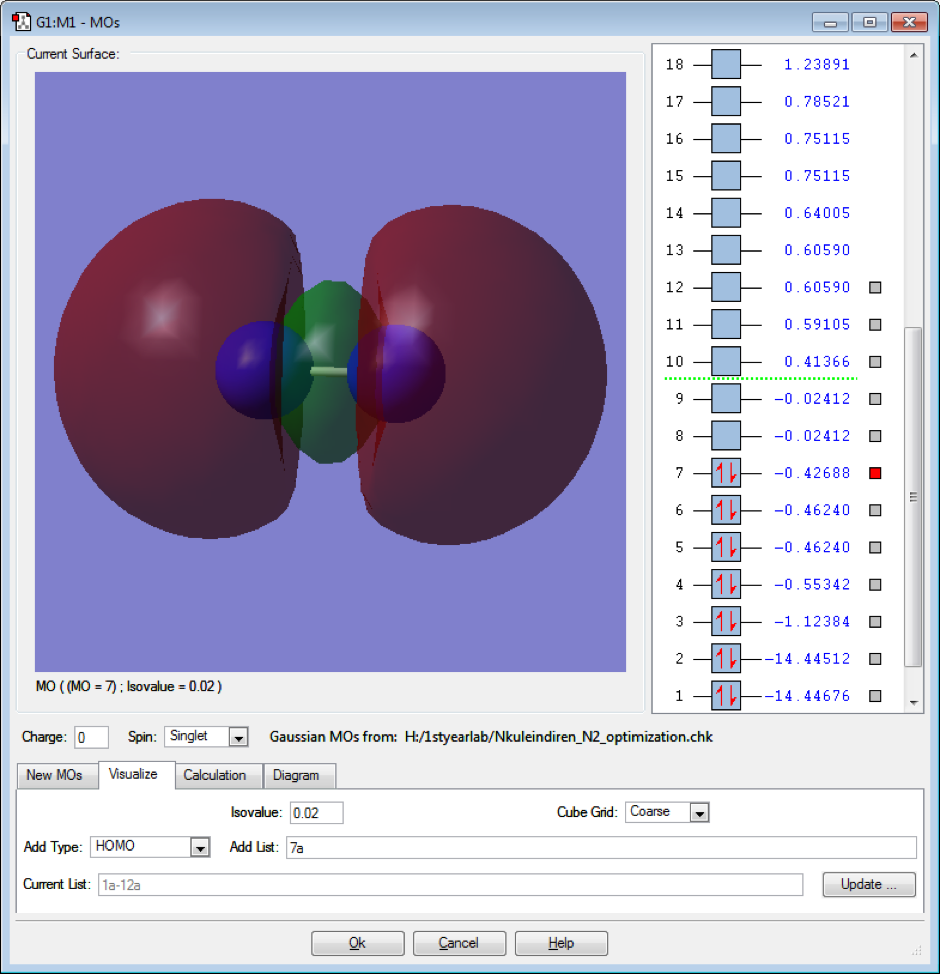Select occupied orbital box for MO 3
940x974 pixels.
(726, 622)
